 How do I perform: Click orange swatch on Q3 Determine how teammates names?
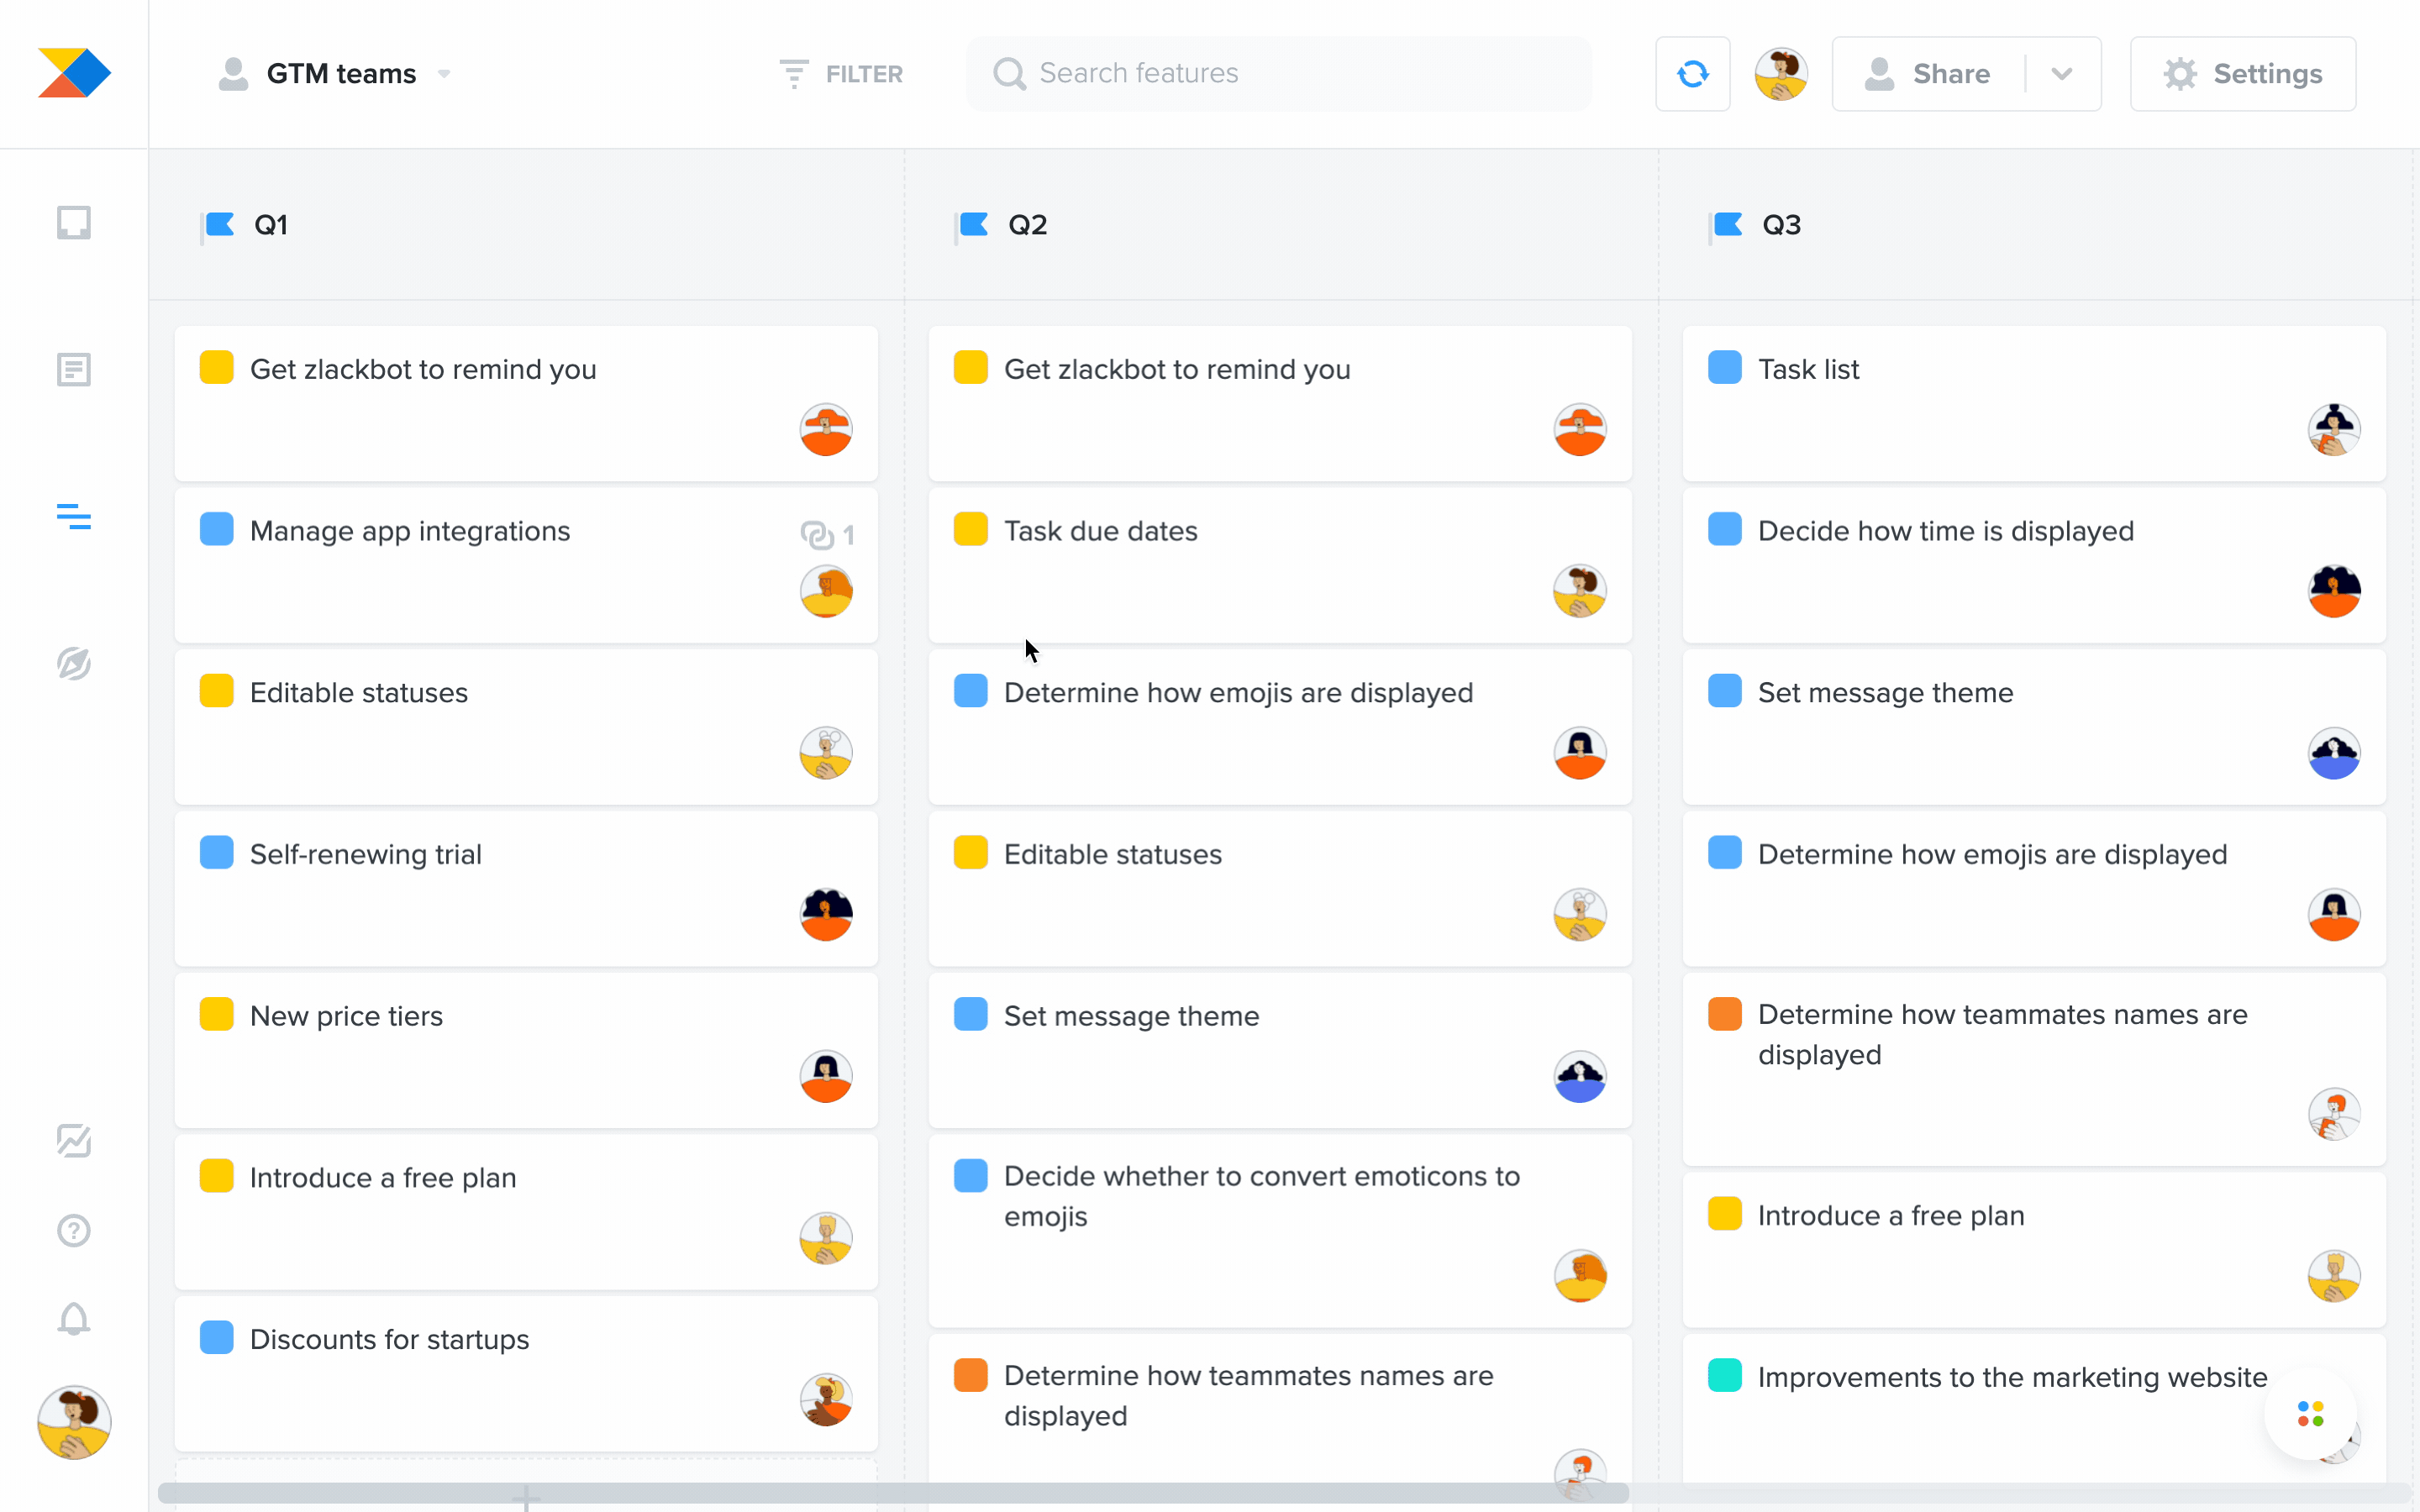[1724, 1013]
